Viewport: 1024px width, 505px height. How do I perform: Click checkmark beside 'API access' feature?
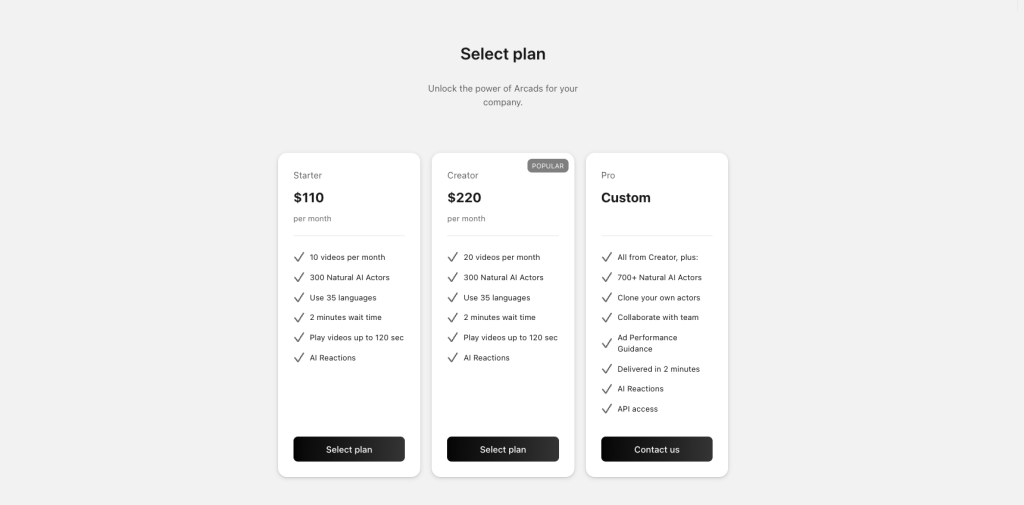(x=606, y=408)
